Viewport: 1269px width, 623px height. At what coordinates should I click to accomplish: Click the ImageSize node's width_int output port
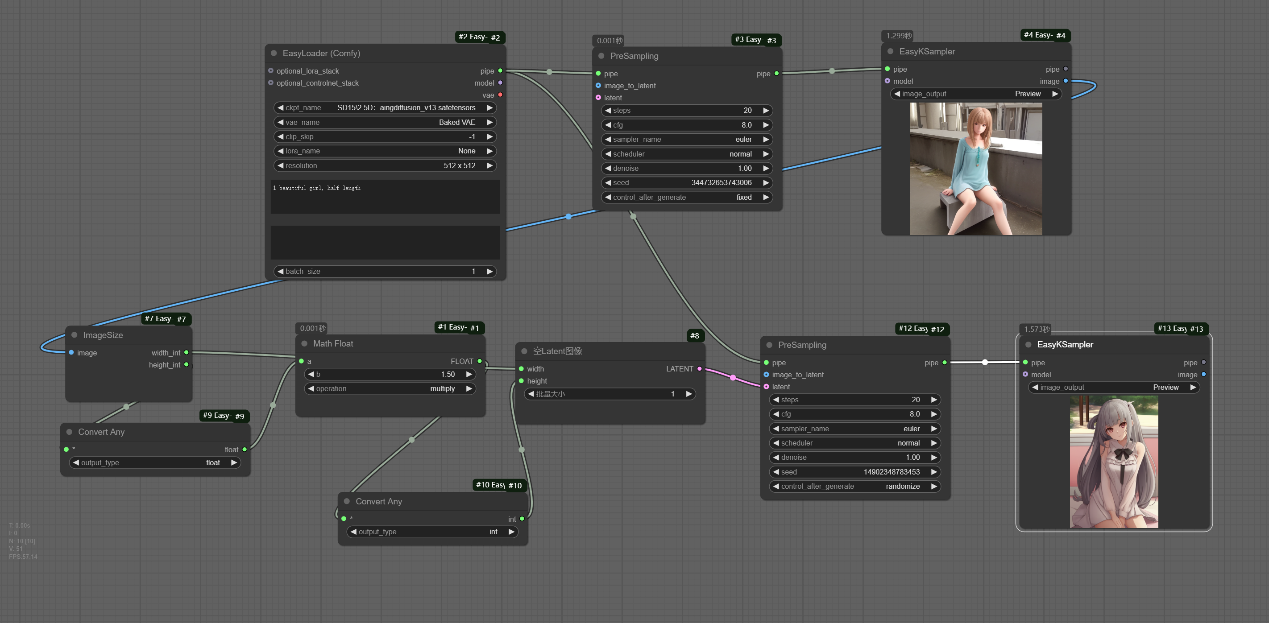tap(187, 352)
